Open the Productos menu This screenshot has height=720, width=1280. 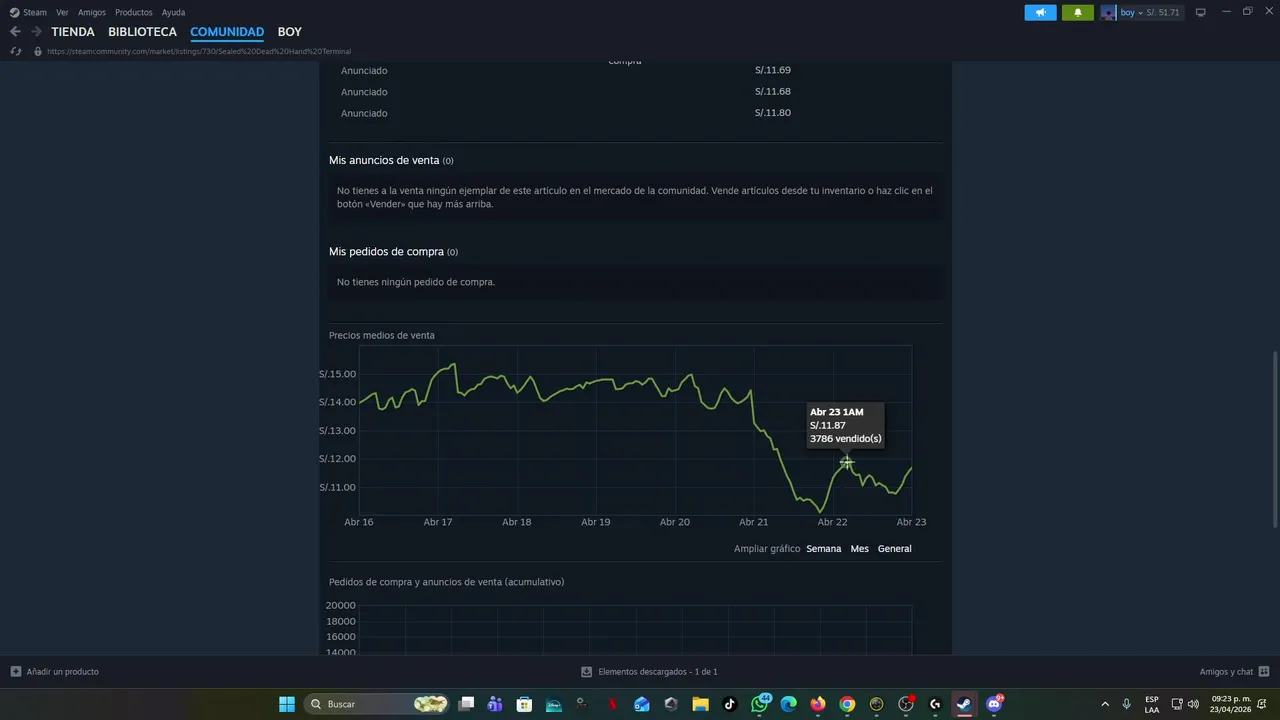pyautogui.click(x=134, y=12)
